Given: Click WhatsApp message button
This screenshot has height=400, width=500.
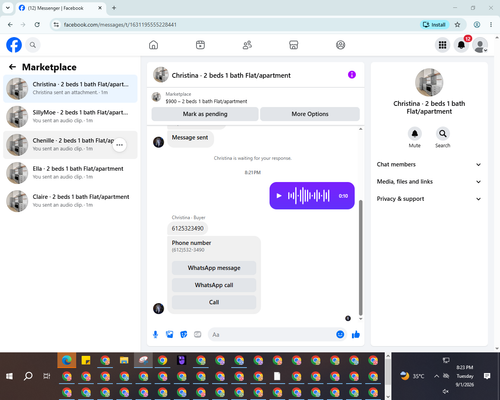Looking at the screenshot, I should coord(214,268).
